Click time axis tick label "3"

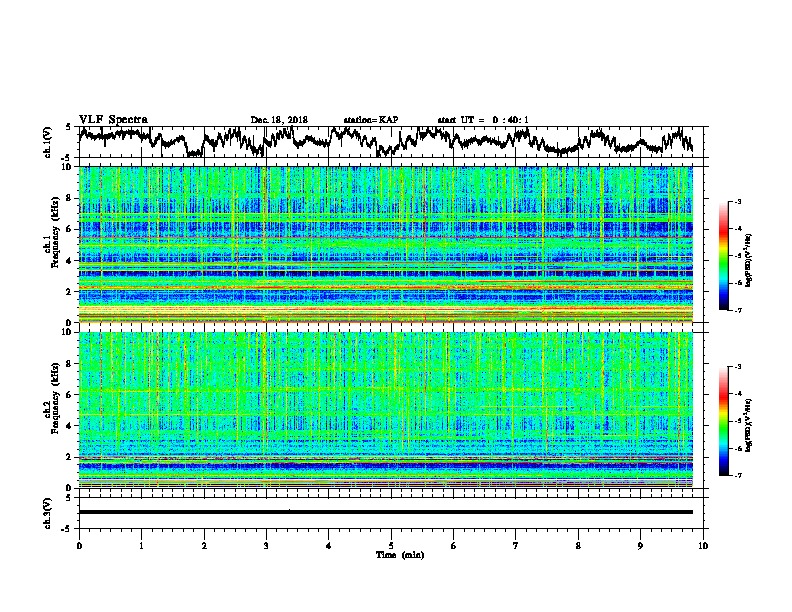(x=266, y=546)
